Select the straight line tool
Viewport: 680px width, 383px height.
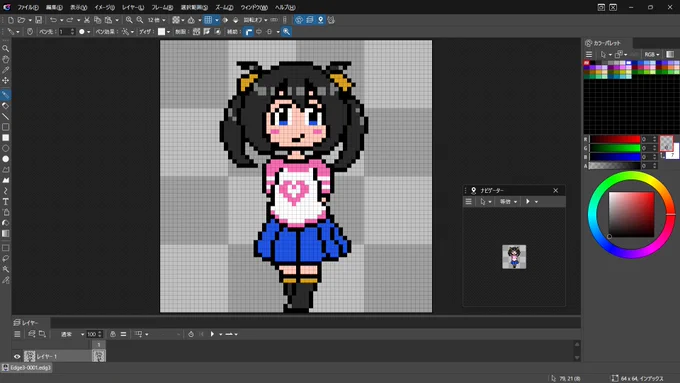6,116
